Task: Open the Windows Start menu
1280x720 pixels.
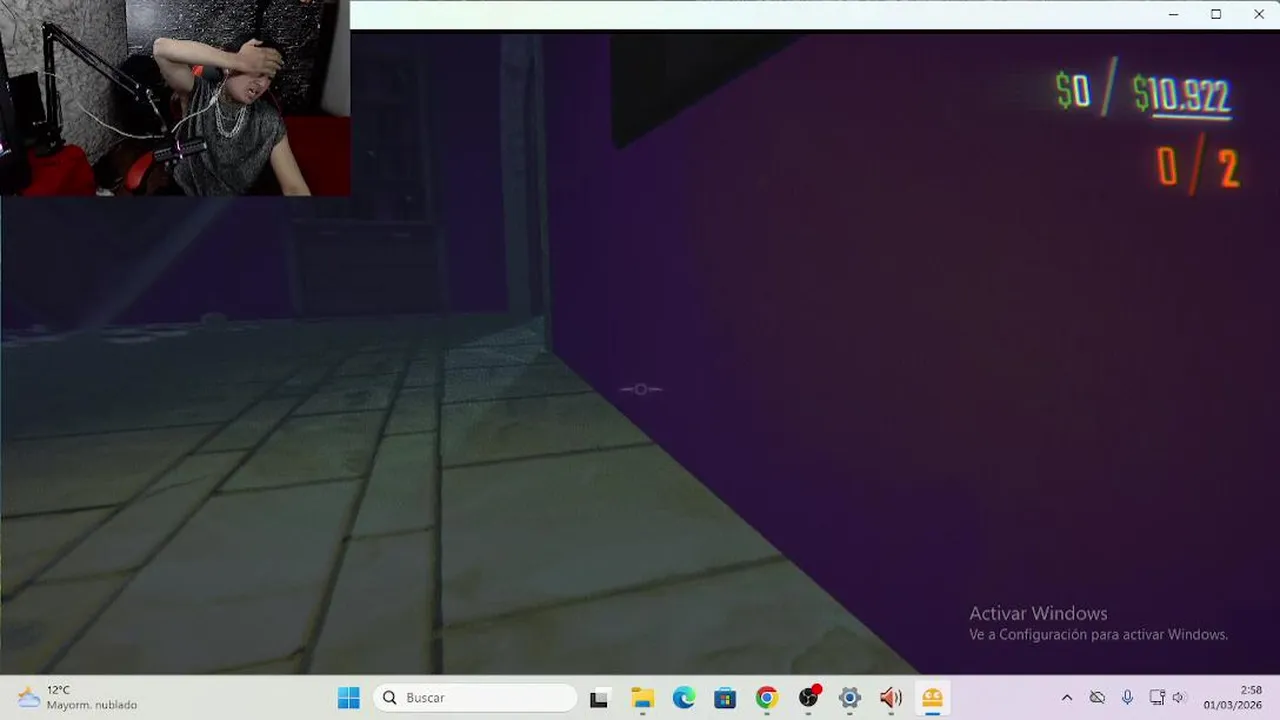Action: 348,698
